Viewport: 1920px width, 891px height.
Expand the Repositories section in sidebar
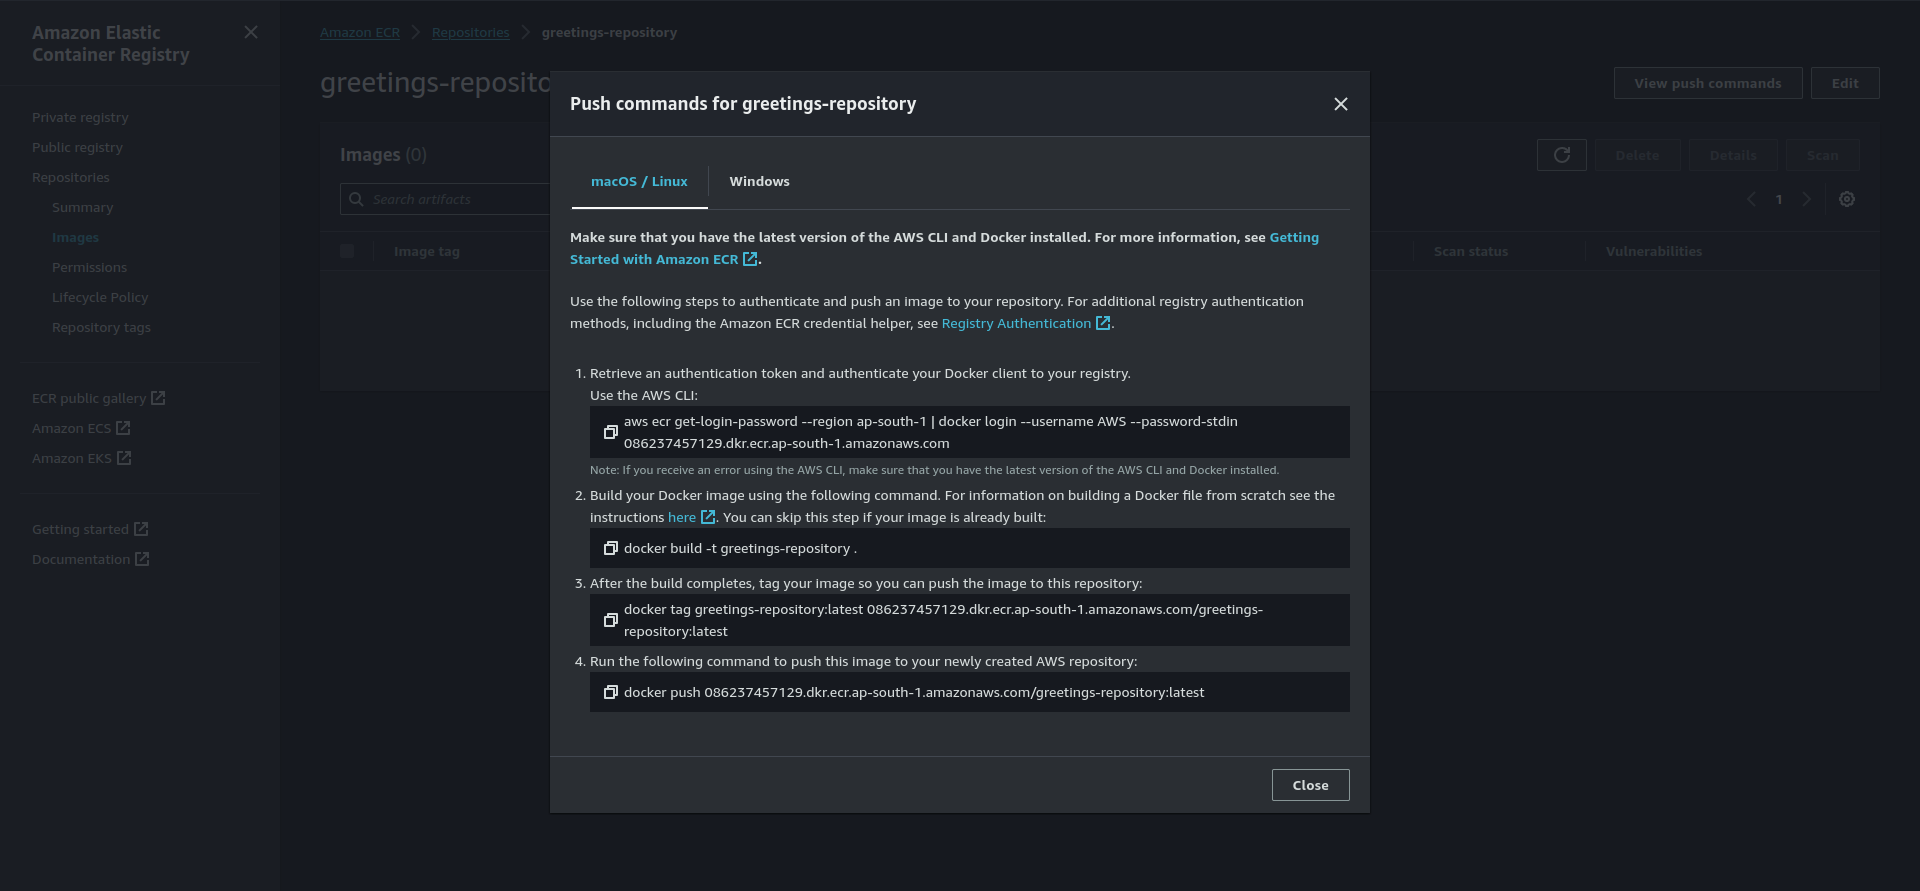[x=71, y=177]
